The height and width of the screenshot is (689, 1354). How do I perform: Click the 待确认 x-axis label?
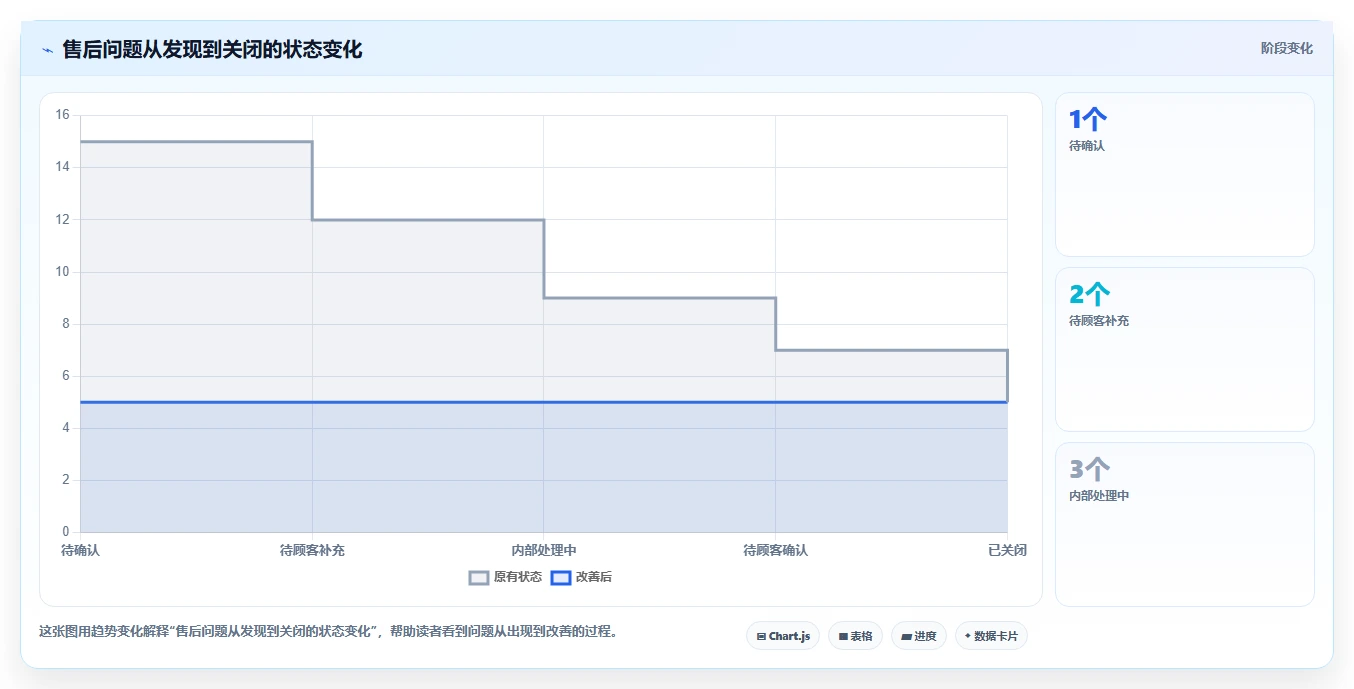[x=80, y=550]
